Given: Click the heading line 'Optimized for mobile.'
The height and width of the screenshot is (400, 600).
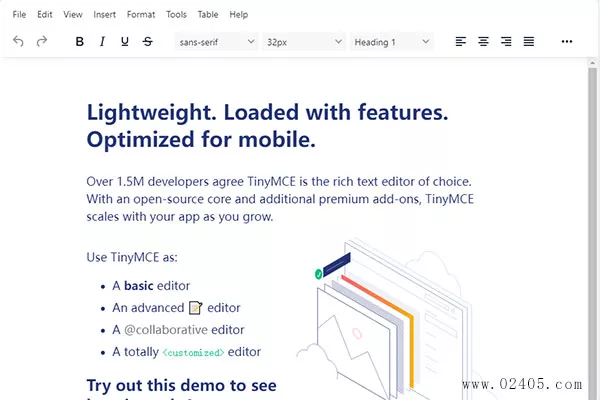Looking at the screenshot, I should click(201, 139).
